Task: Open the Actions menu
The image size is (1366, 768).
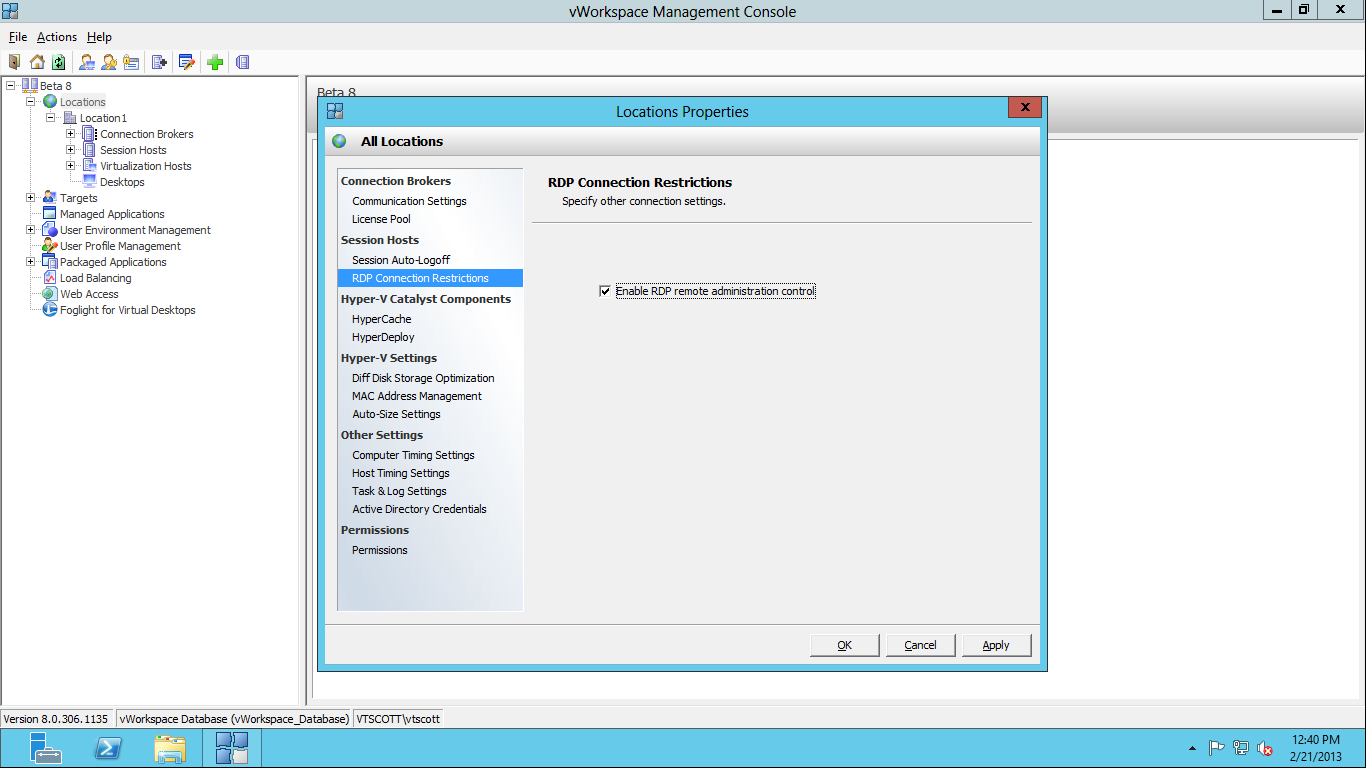Action: [57, 37]
